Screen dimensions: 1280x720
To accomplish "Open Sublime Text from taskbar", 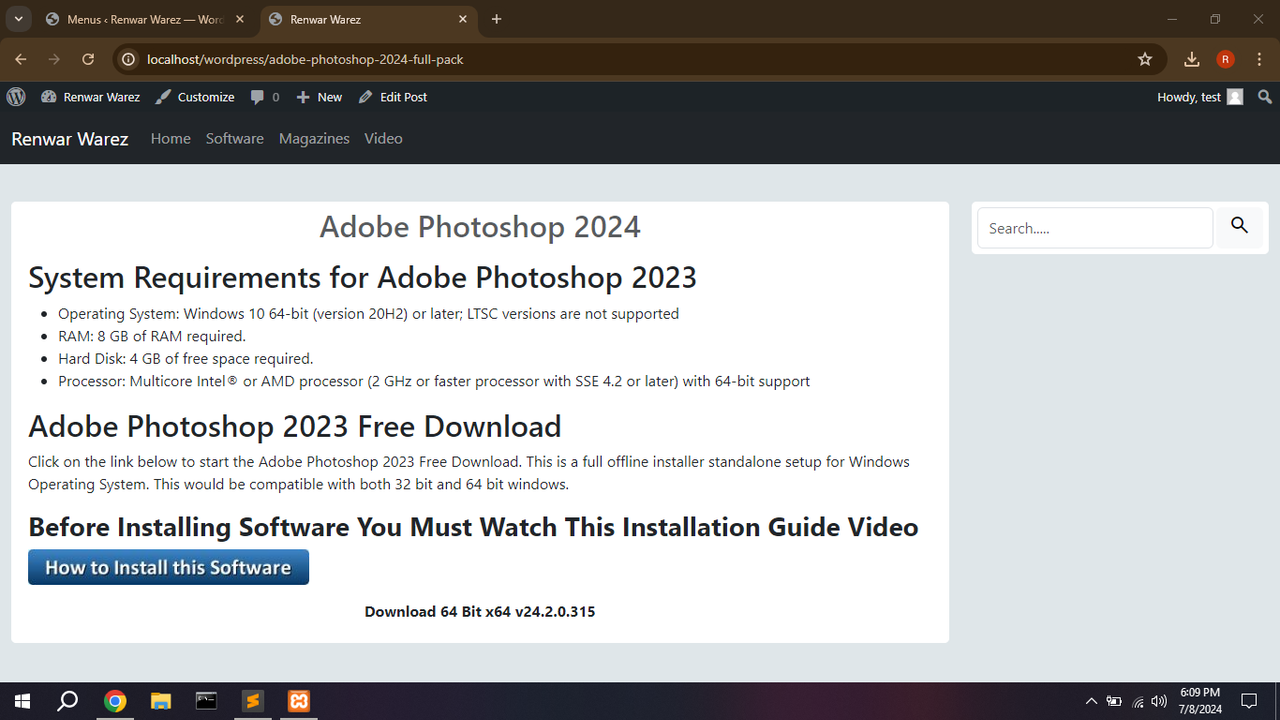I will [253, 701].
